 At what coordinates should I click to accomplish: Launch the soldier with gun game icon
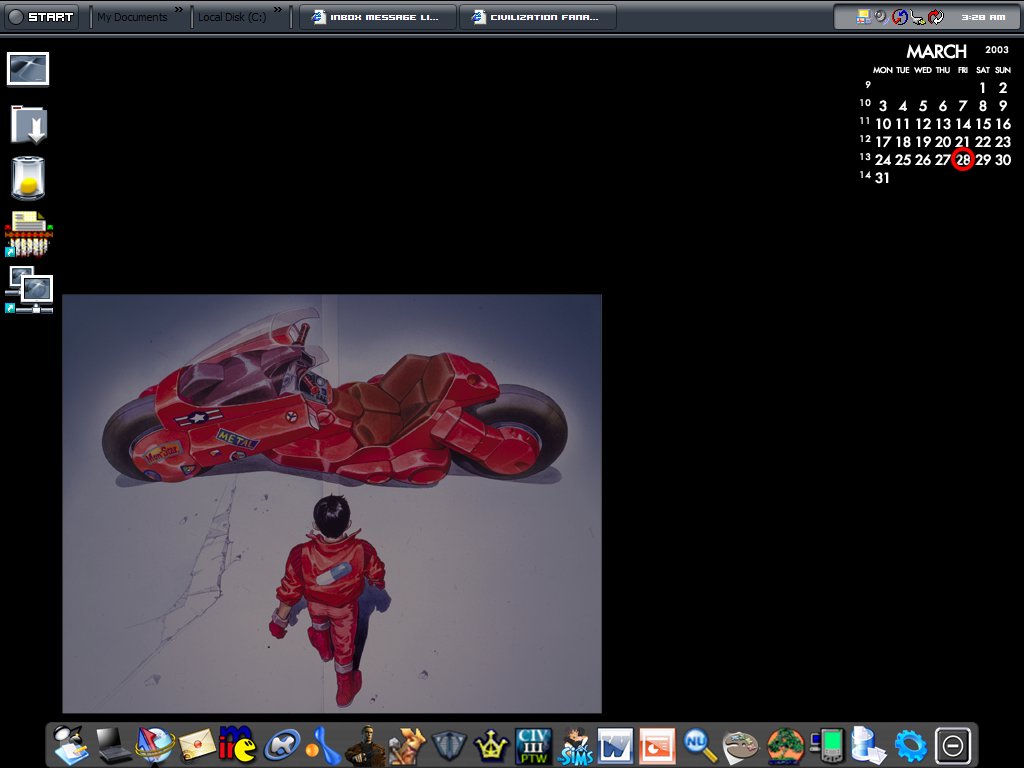(x=363, y=746)
